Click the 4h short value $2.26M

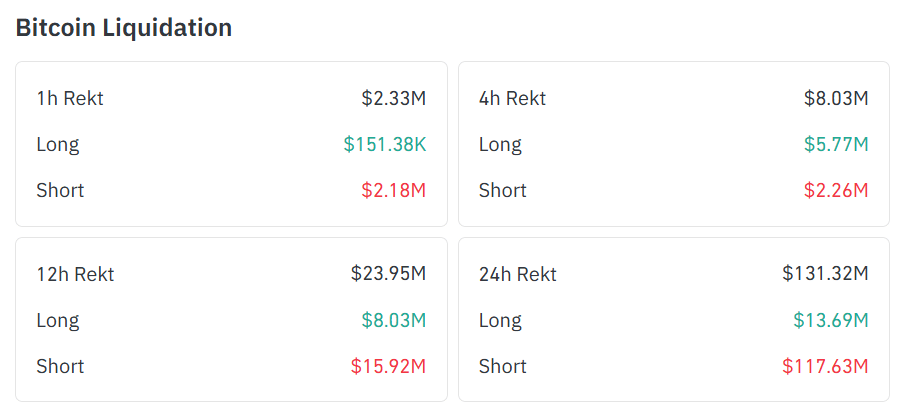click(x=836, y=190)
